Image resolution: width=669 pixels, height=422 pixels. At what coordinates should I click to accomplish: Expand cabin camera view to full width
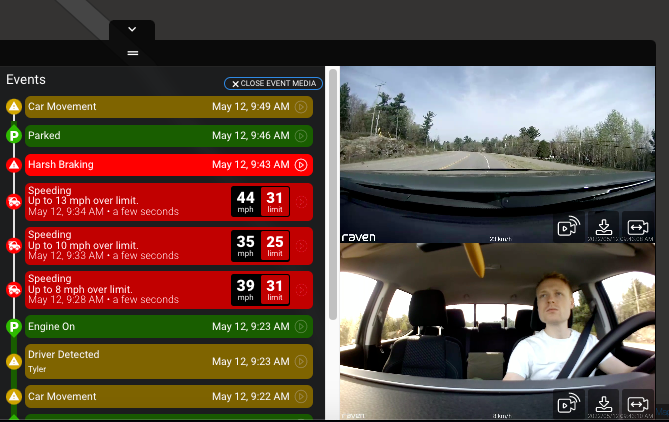tap(637, 404)
